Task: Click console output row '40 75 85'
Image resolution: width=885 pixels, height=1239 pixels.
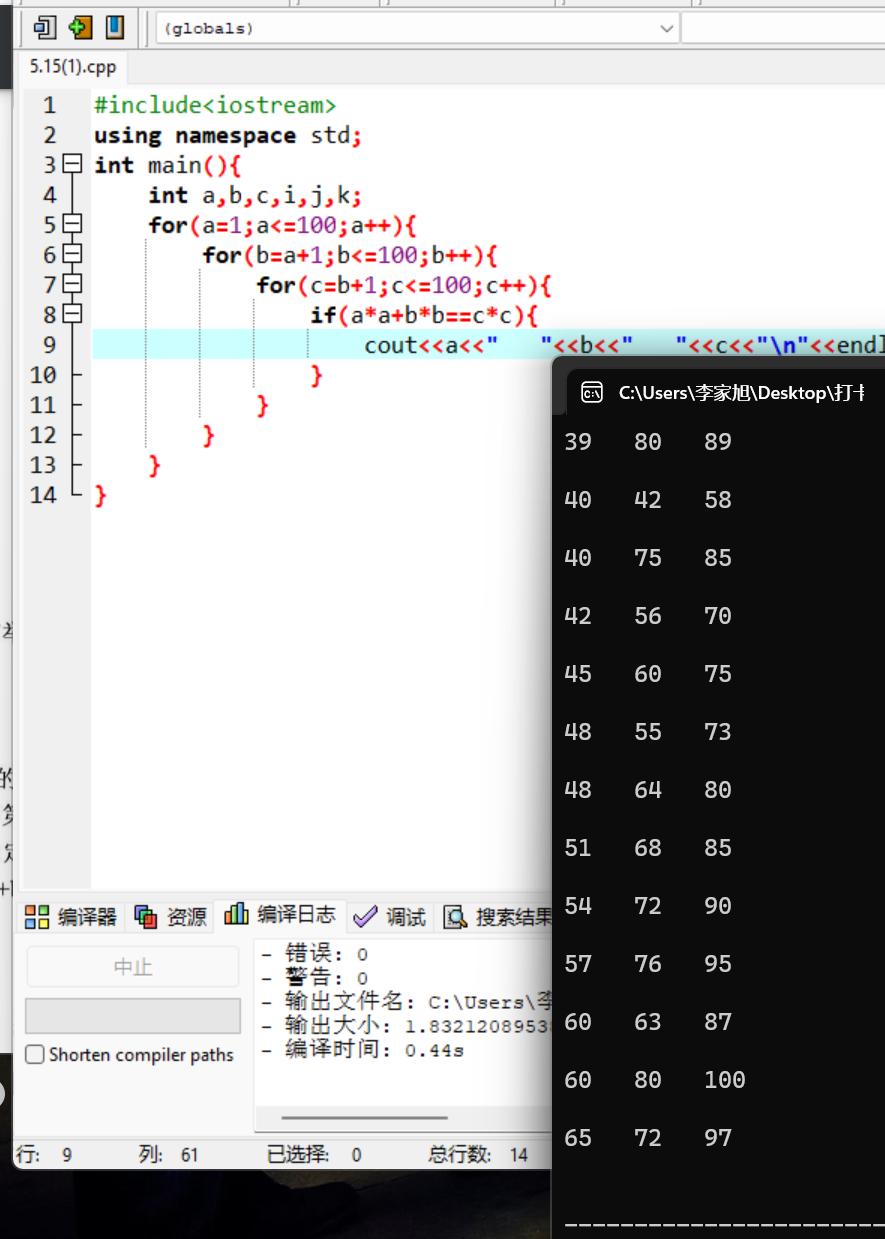Action: 648,558
